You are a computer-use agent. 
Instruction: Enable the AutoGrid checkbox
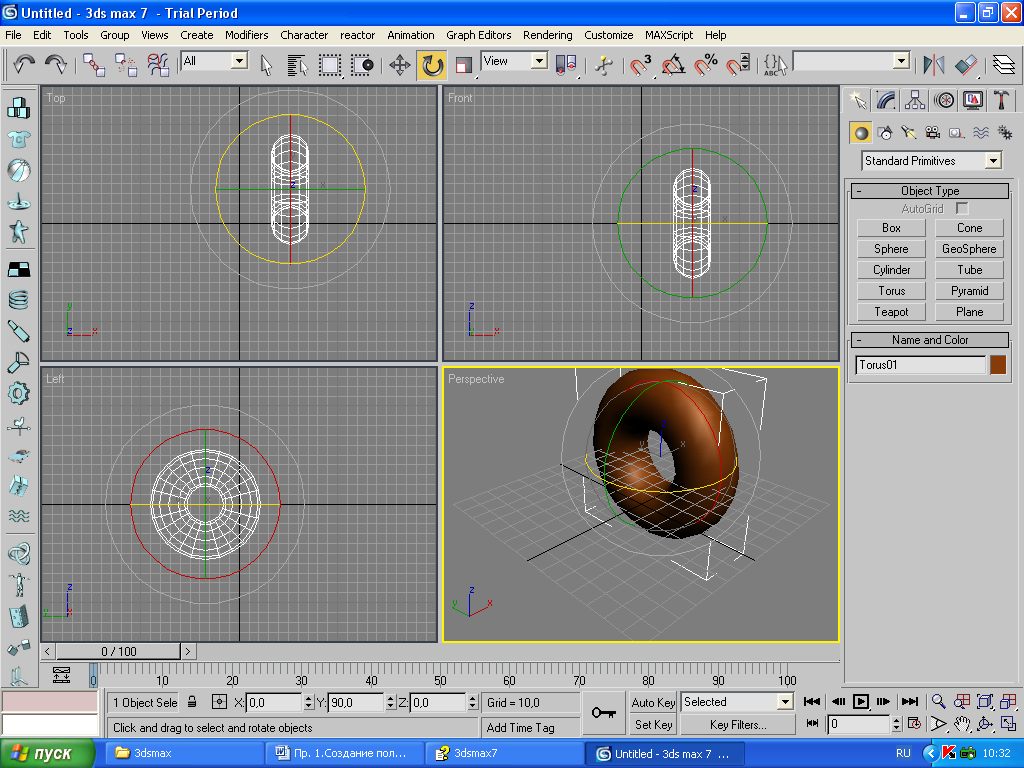[x=961, y=208]
